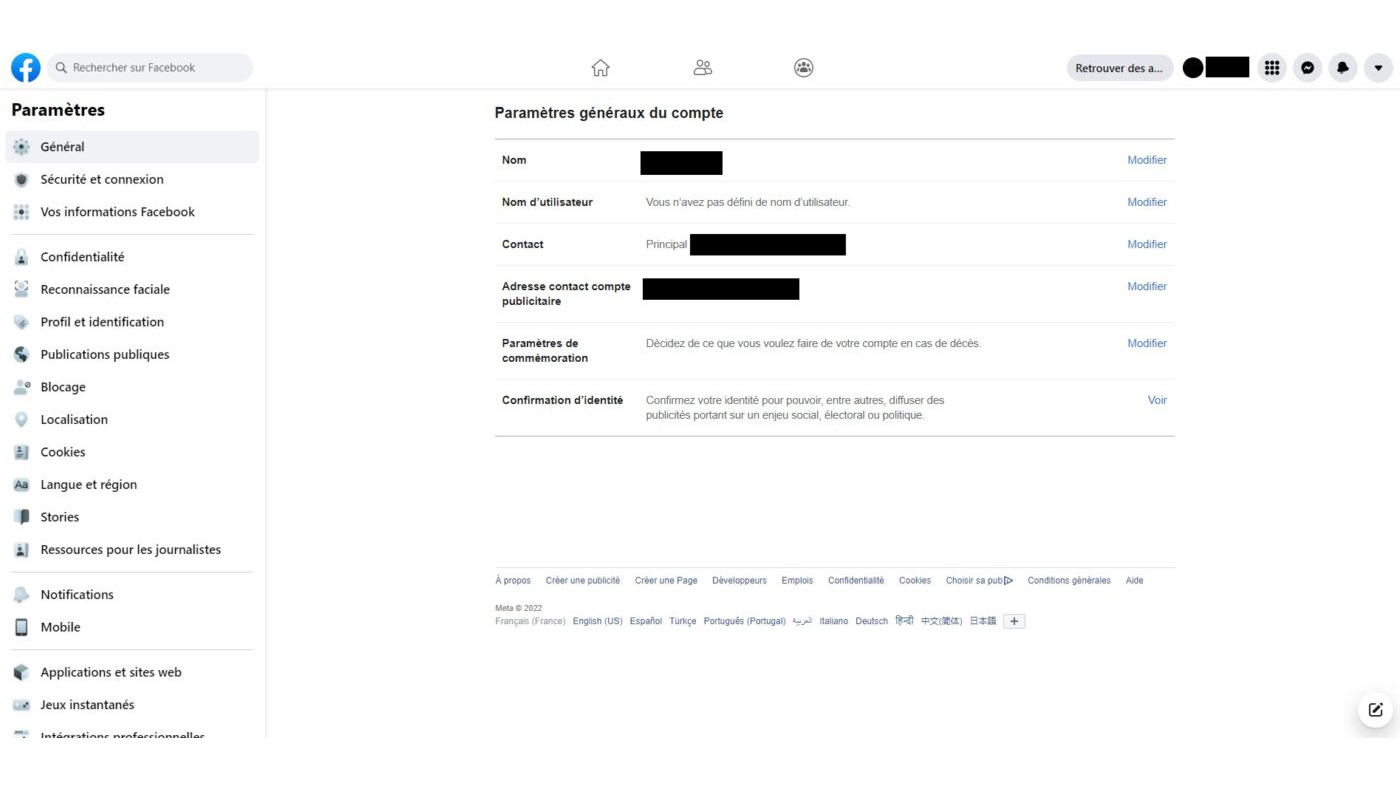Open the Friends icon in the top bar
The height and width of the screenshot is (788, 1400).
pos(702,67)
